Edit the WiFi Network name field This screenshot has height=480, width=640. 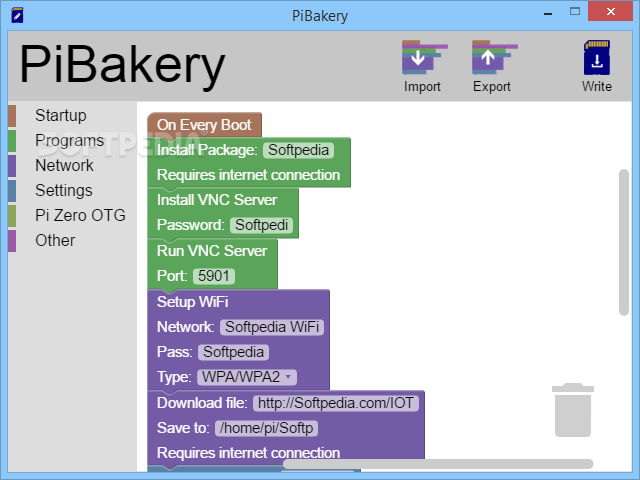pyautogui.click(x=272, y=327)
